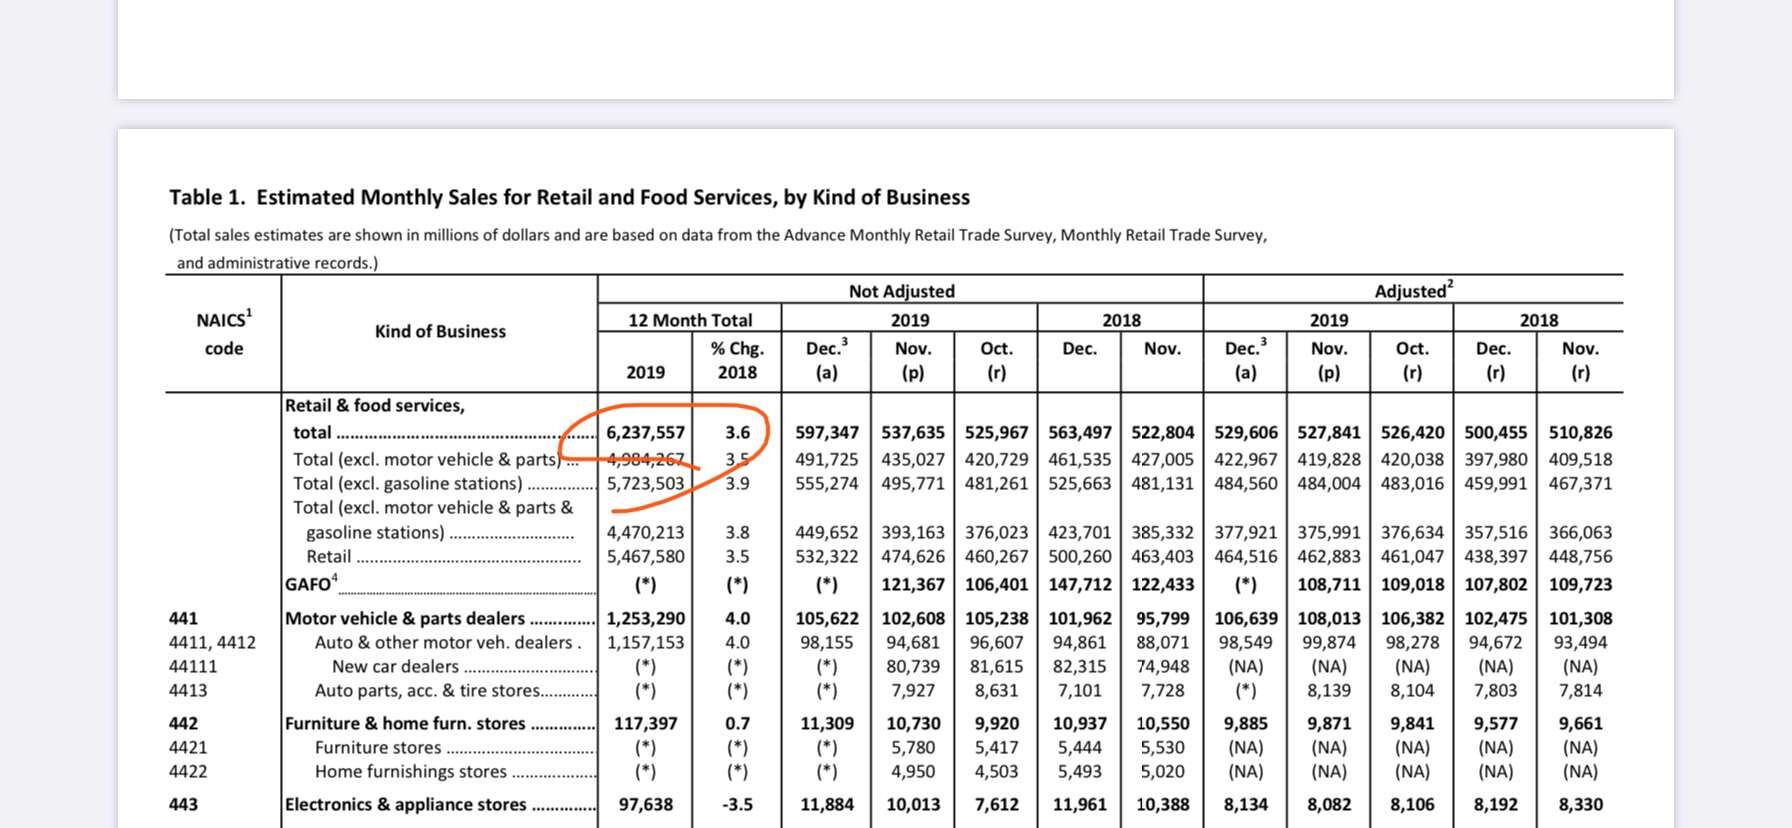Select the 'New car dealers' row label
Screen dimensions: 1792x828
[395, 666]
